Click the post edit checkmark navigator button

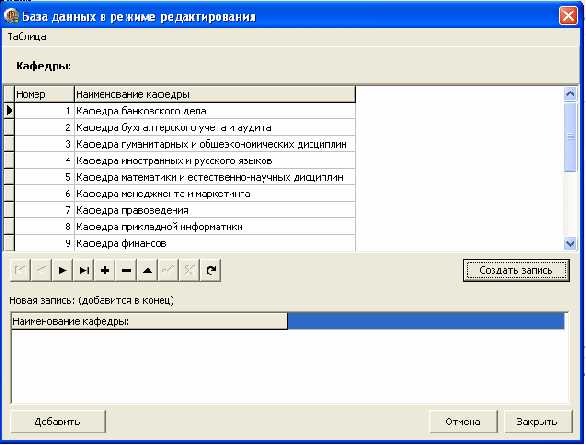point(169,270)
